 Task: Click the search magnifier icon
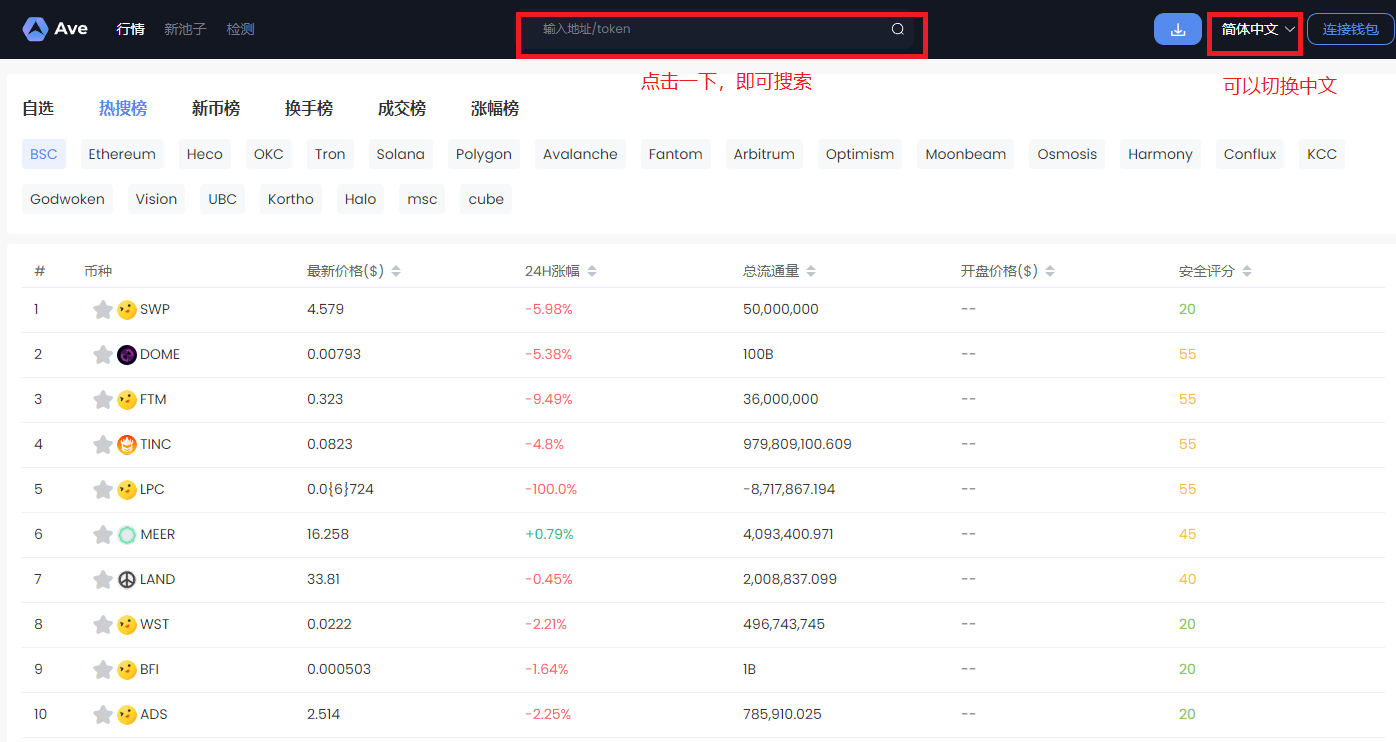pos(898,29)
